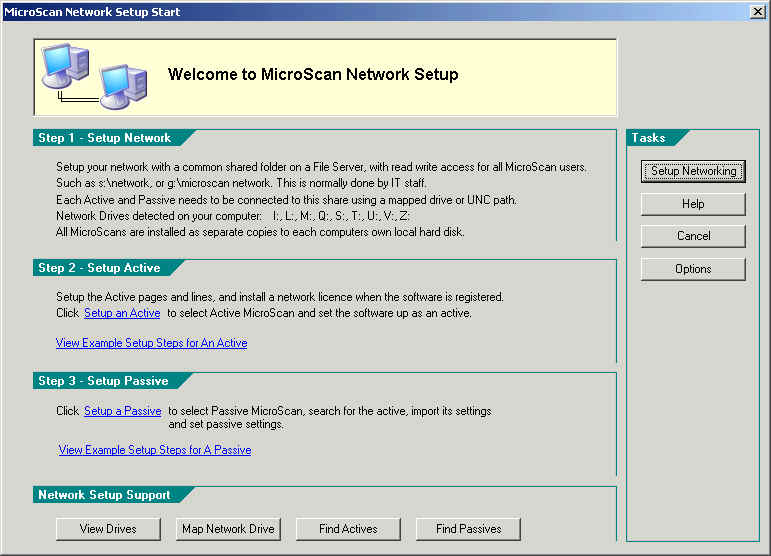The width and height of the screenshot is (771, 556).
Task: Select the Step 2 - Setup Active heading
Action: [99, 268]
